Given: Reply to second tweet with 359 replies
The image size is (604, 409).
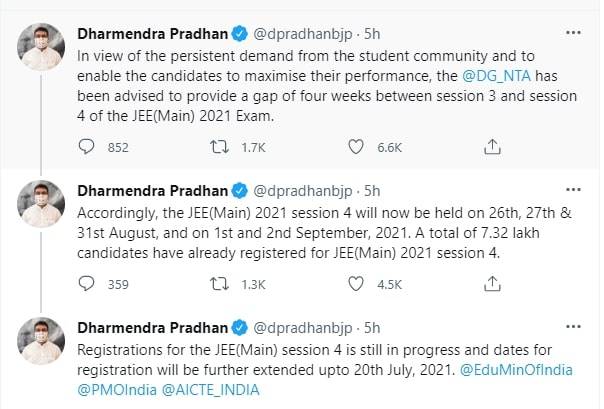Looking at the screenshot, I should pos(86,283).
